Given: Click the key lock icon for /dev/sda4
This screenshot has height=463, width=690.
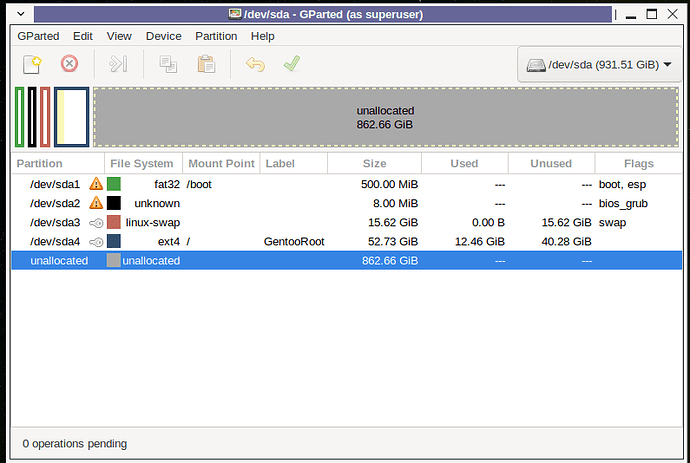Looking at the screenshot, I should pyautogui.click(x=96, y=242).
